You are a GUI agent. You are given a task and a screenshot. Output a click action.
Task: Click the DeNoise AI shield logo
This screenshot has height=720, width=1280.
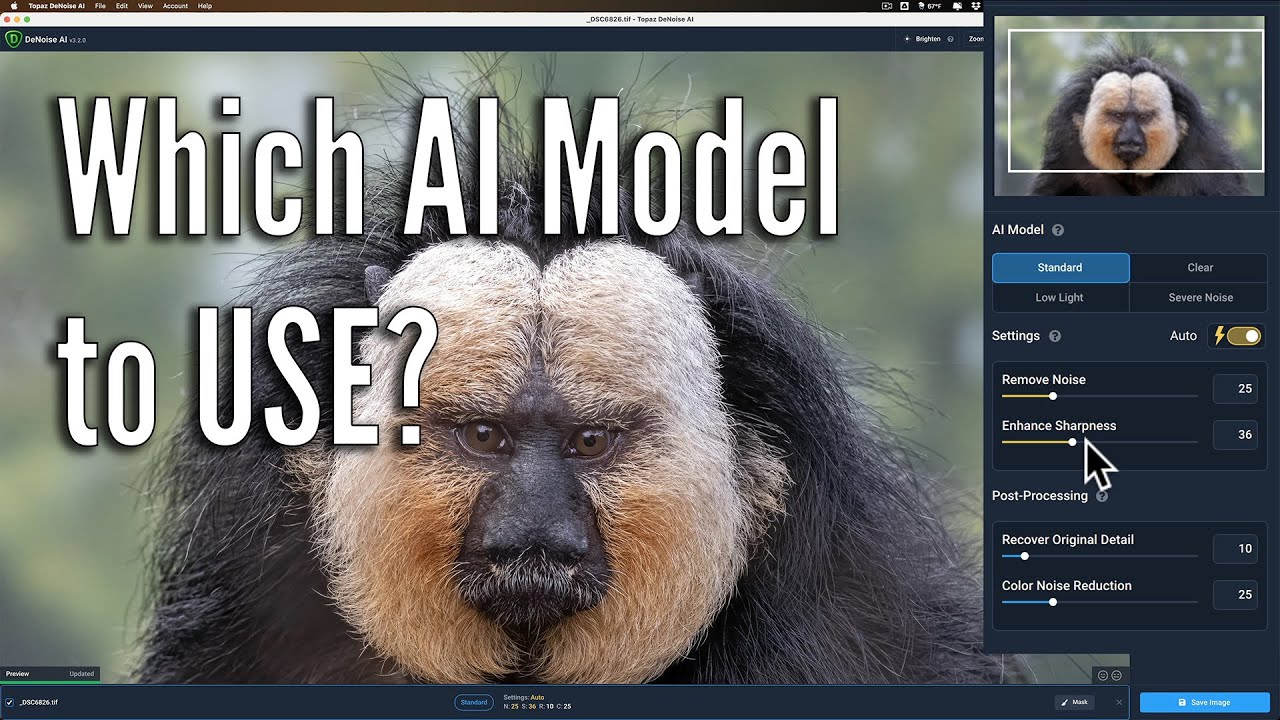coord(13,39)
